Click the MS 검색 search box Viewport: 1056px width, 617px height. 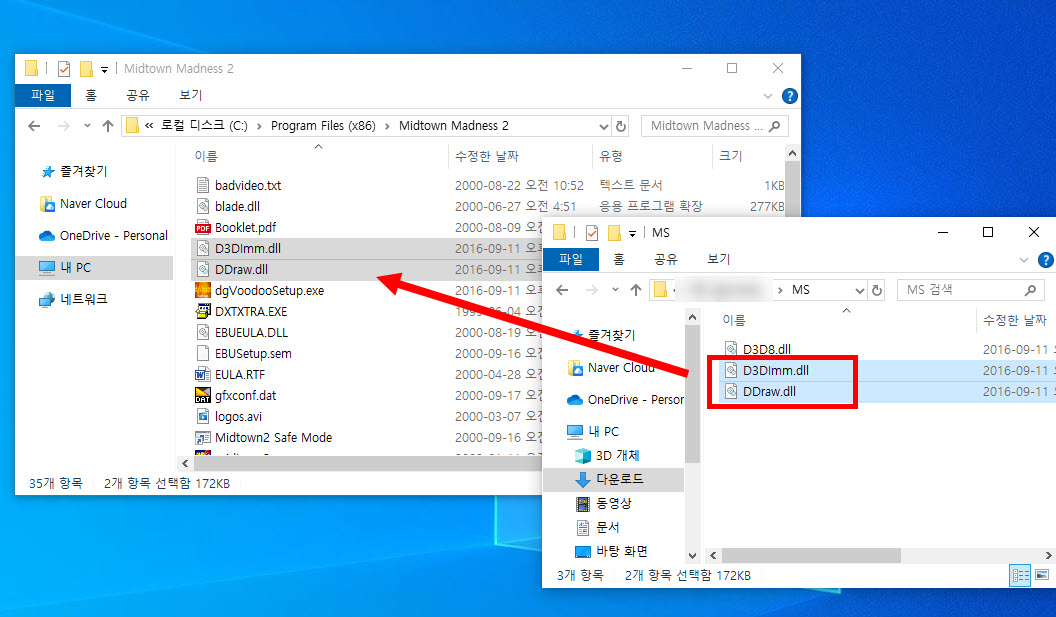(970, 290)
